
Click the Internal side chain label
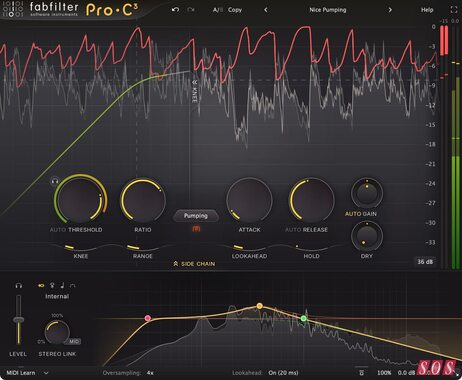pos(57,296)
